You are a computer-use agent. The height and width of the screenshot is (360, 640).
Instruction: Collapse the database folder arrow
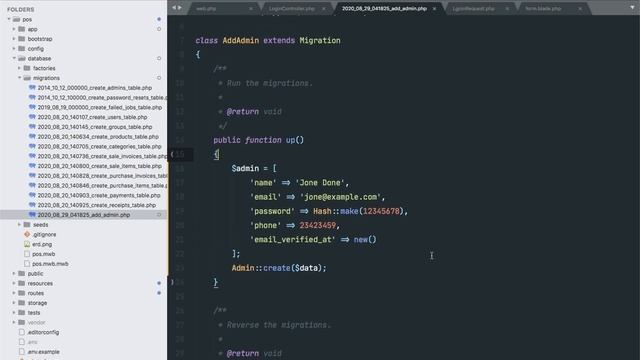point(14,58)
